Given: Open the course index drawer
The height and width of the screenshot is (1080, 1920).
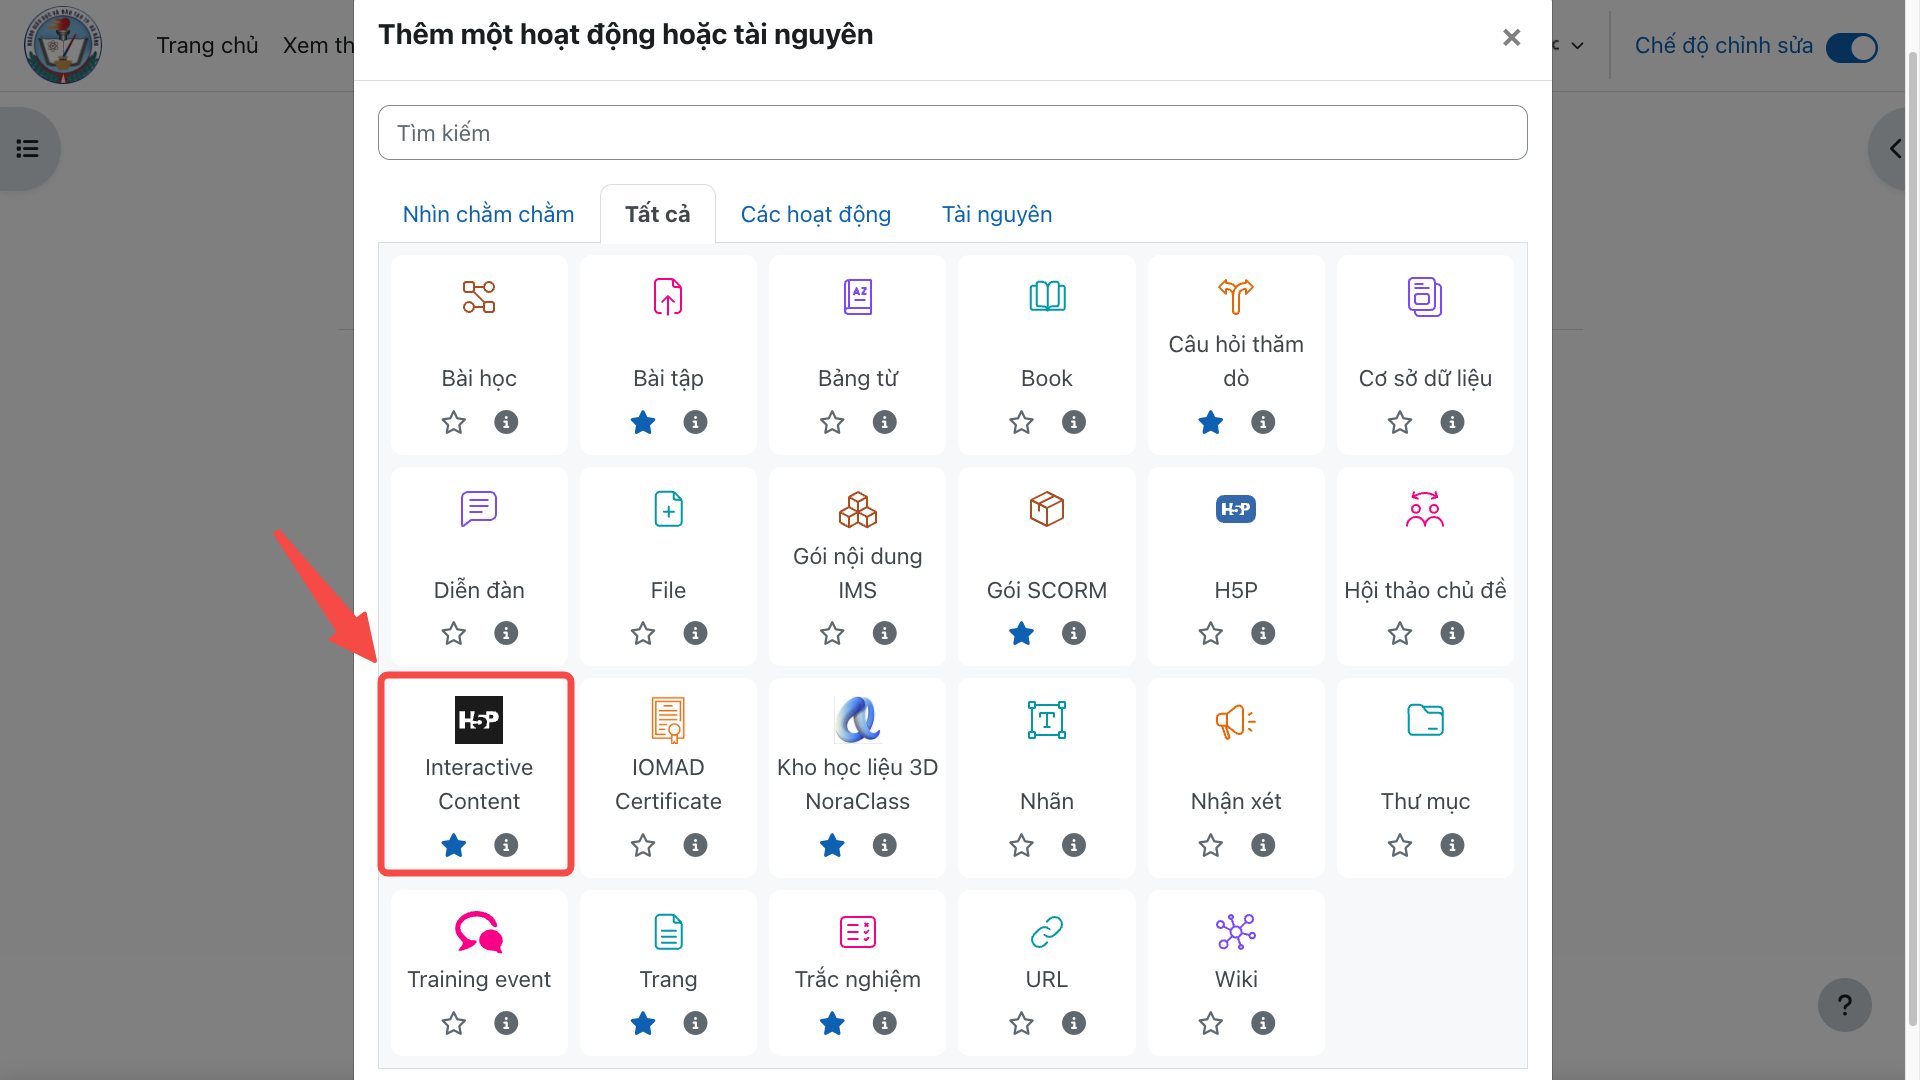Looking at the screenshot, I should point(28,149).
